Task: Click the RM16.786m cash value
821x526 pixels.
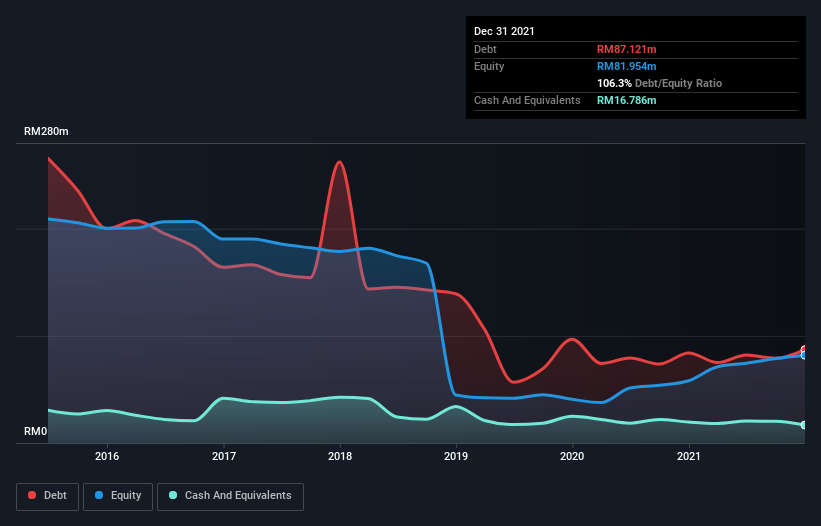Action: [x=627, y=100]
